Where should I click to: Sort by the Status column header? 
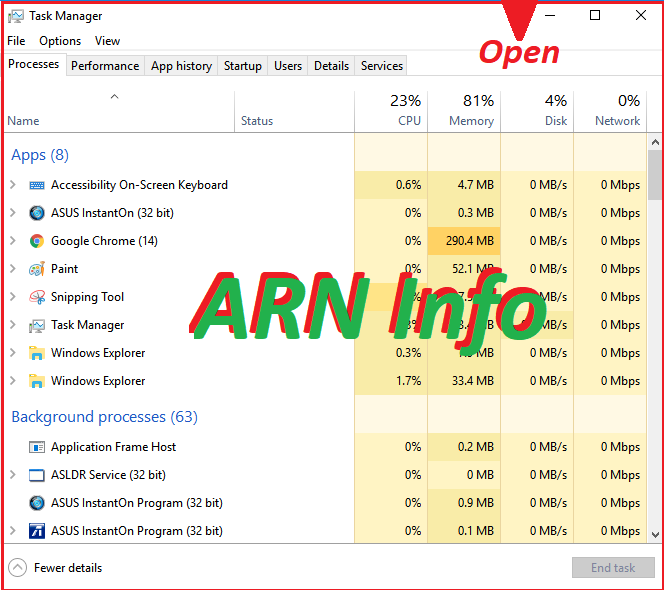tap(294, 111)
